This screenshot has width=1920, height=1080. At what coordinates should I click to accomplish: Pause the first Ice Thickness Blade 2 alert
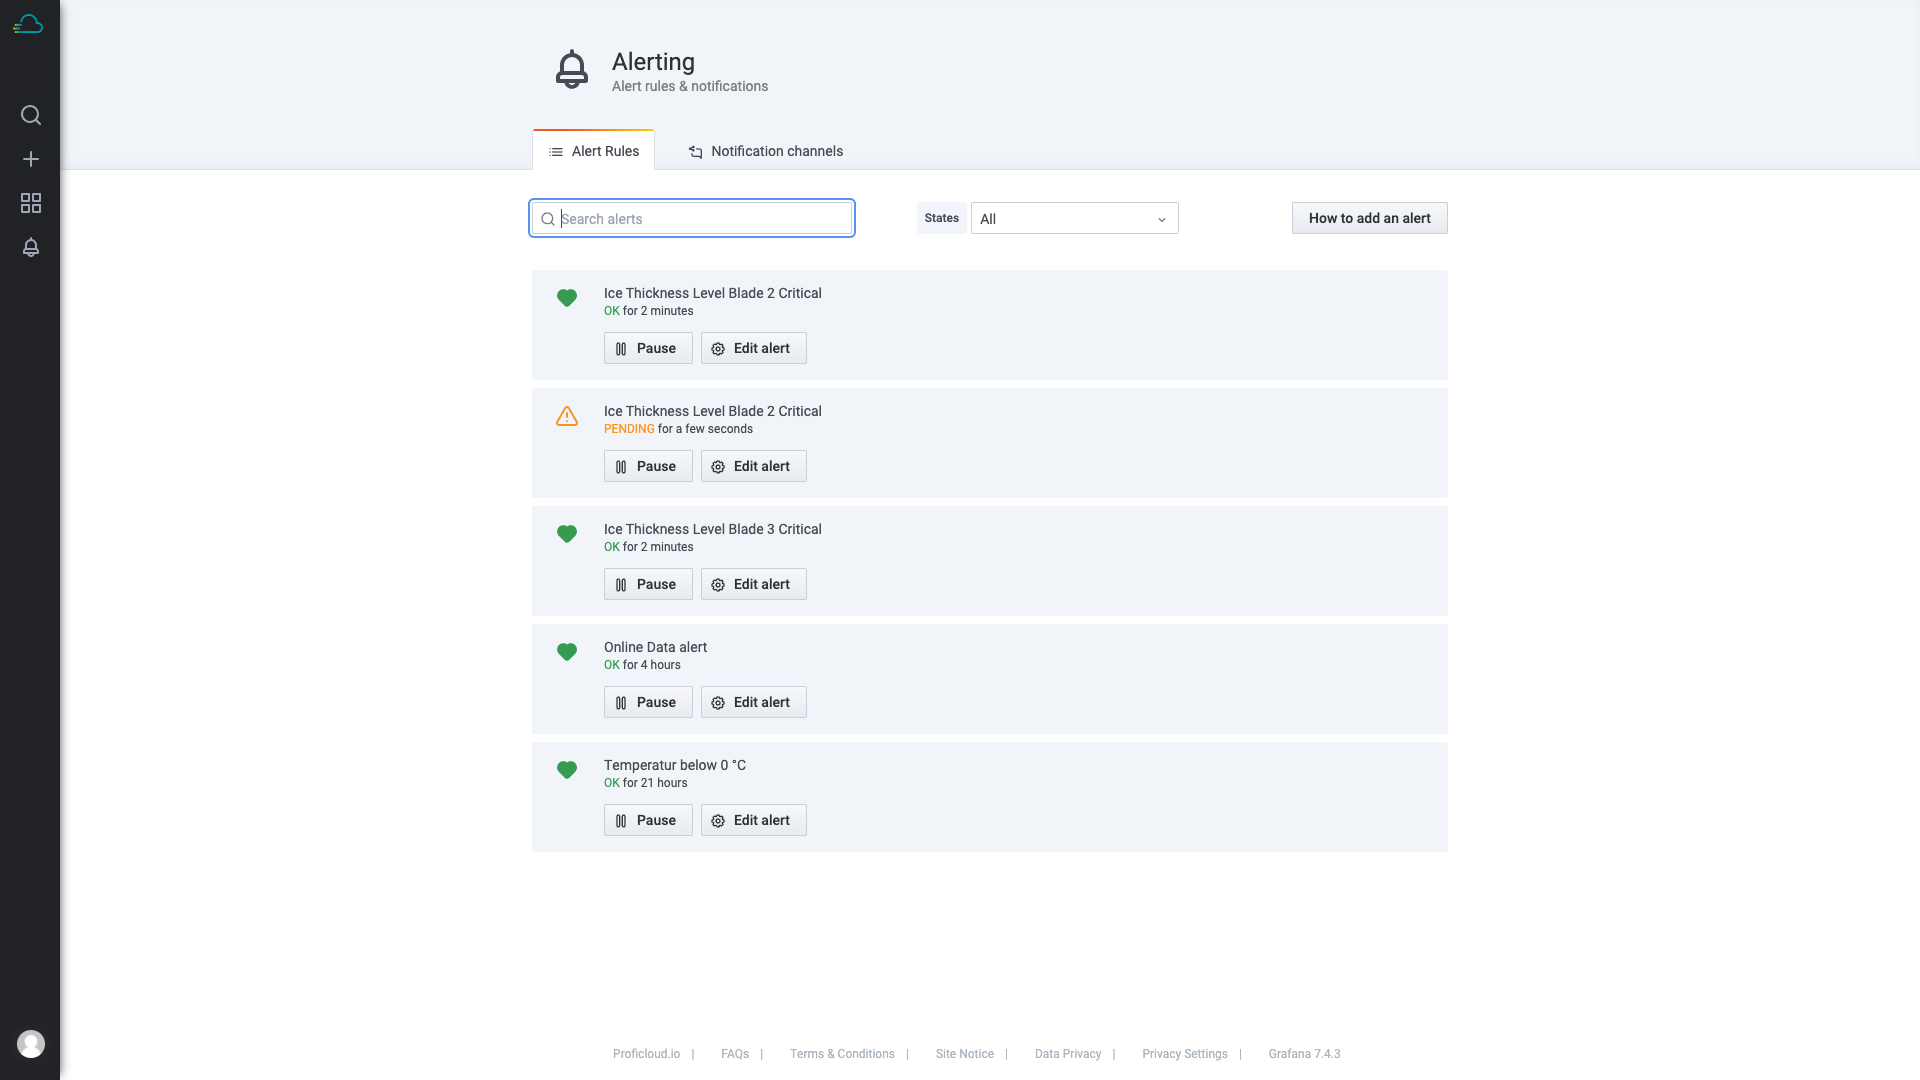click(x=647, y=348)
